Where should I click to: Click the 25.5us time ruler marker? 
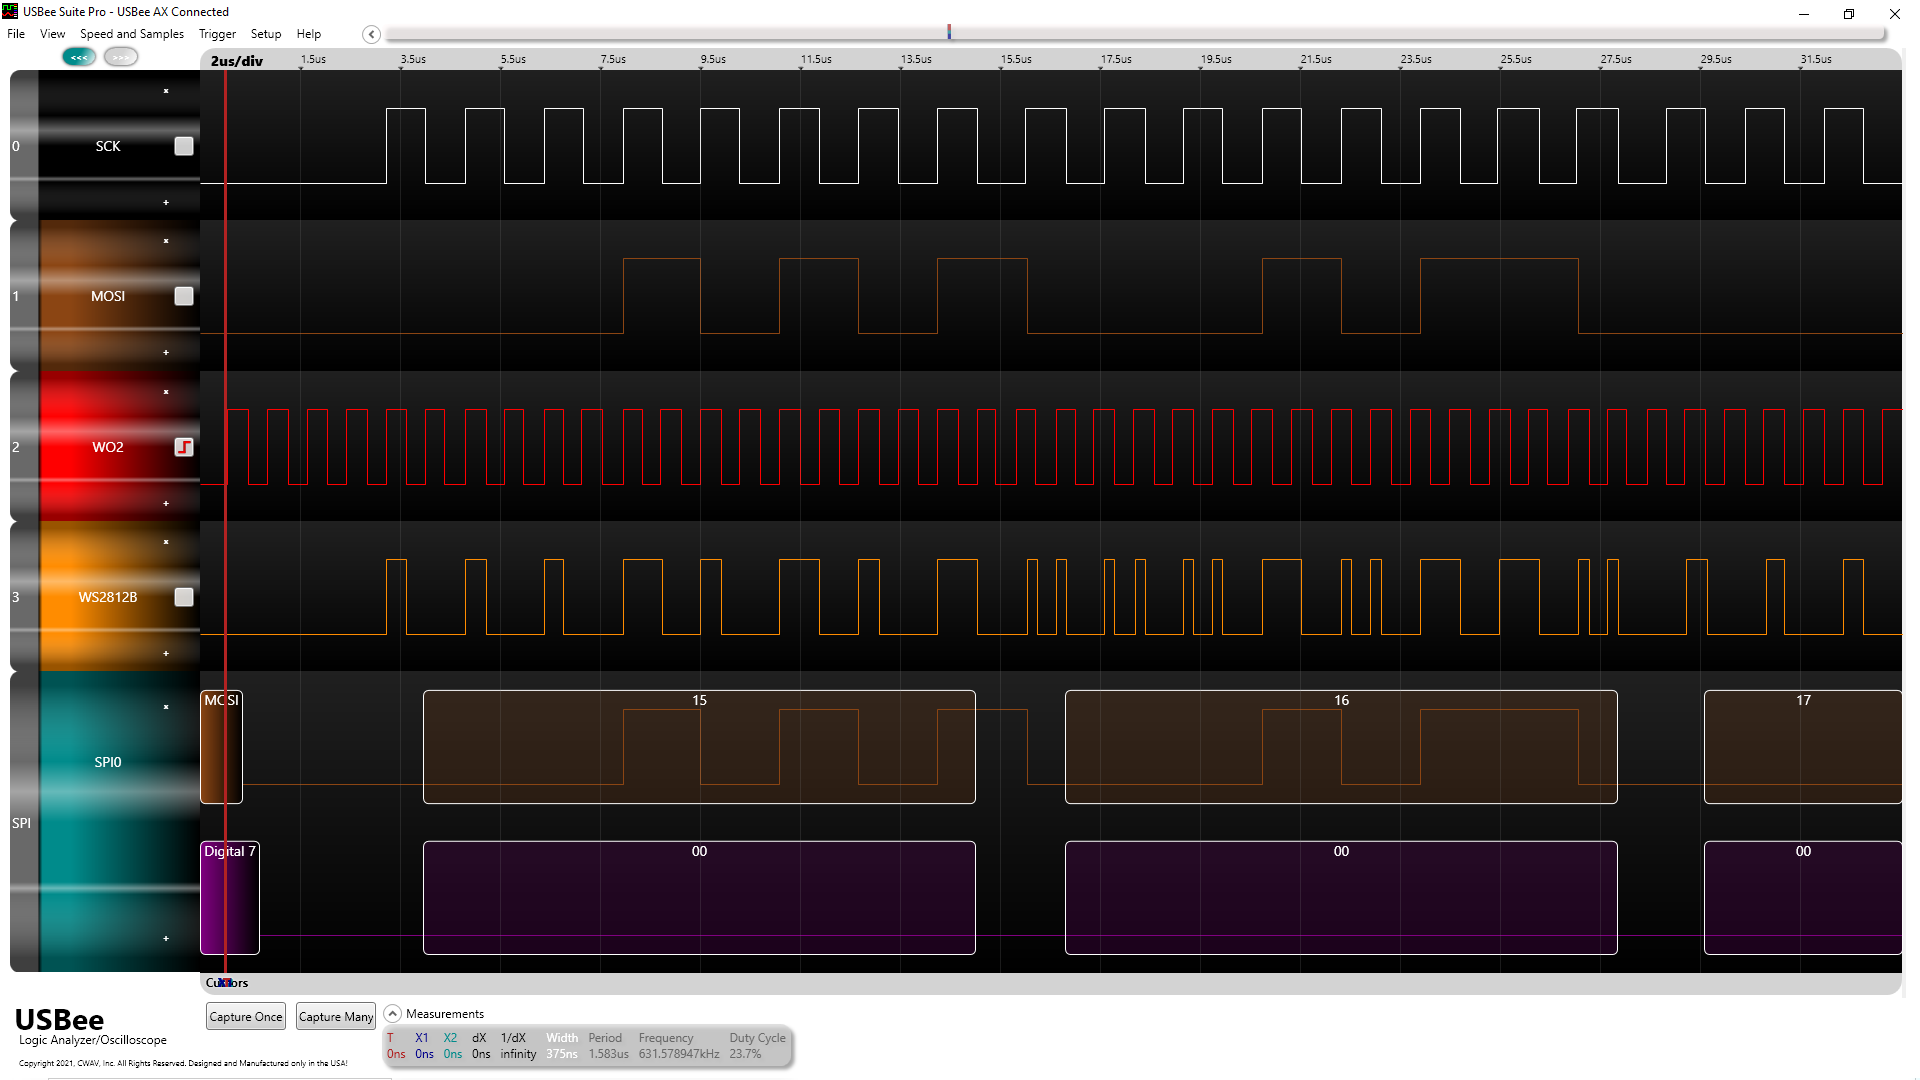click(x=1516, y=59)
